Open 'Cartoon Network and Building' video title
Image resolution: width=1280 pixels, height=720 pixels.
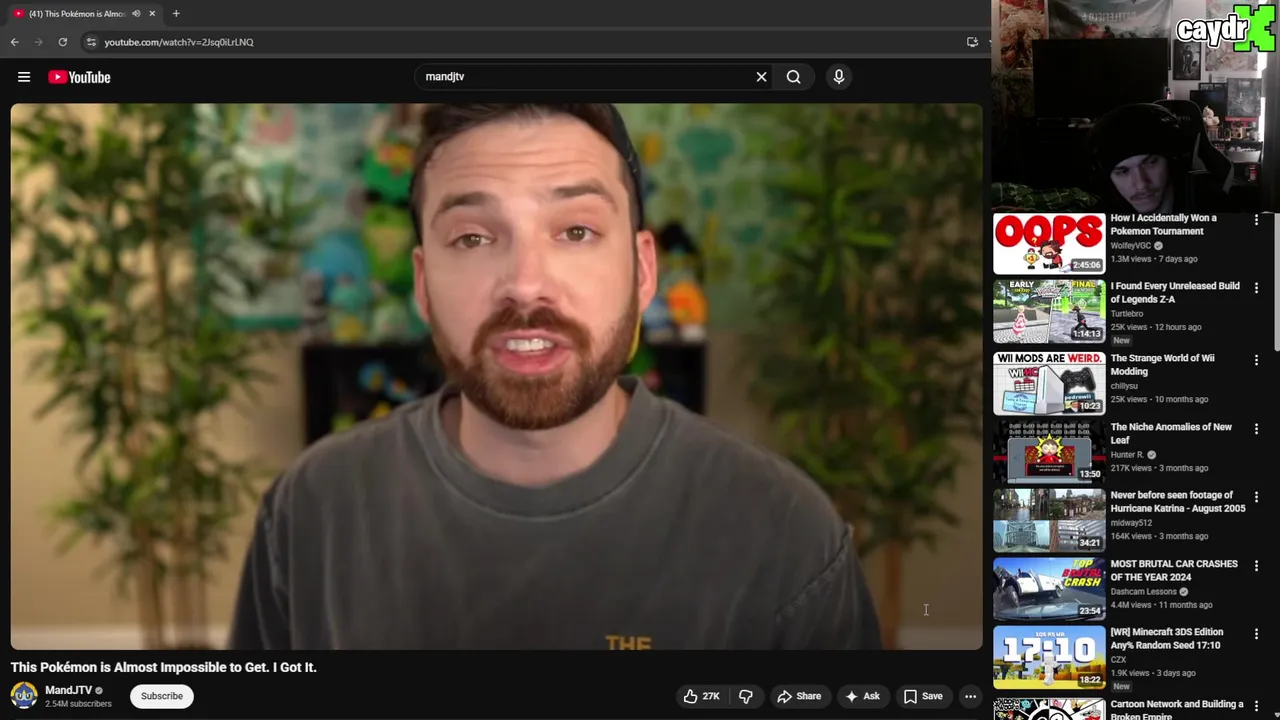click(1177, 709)
